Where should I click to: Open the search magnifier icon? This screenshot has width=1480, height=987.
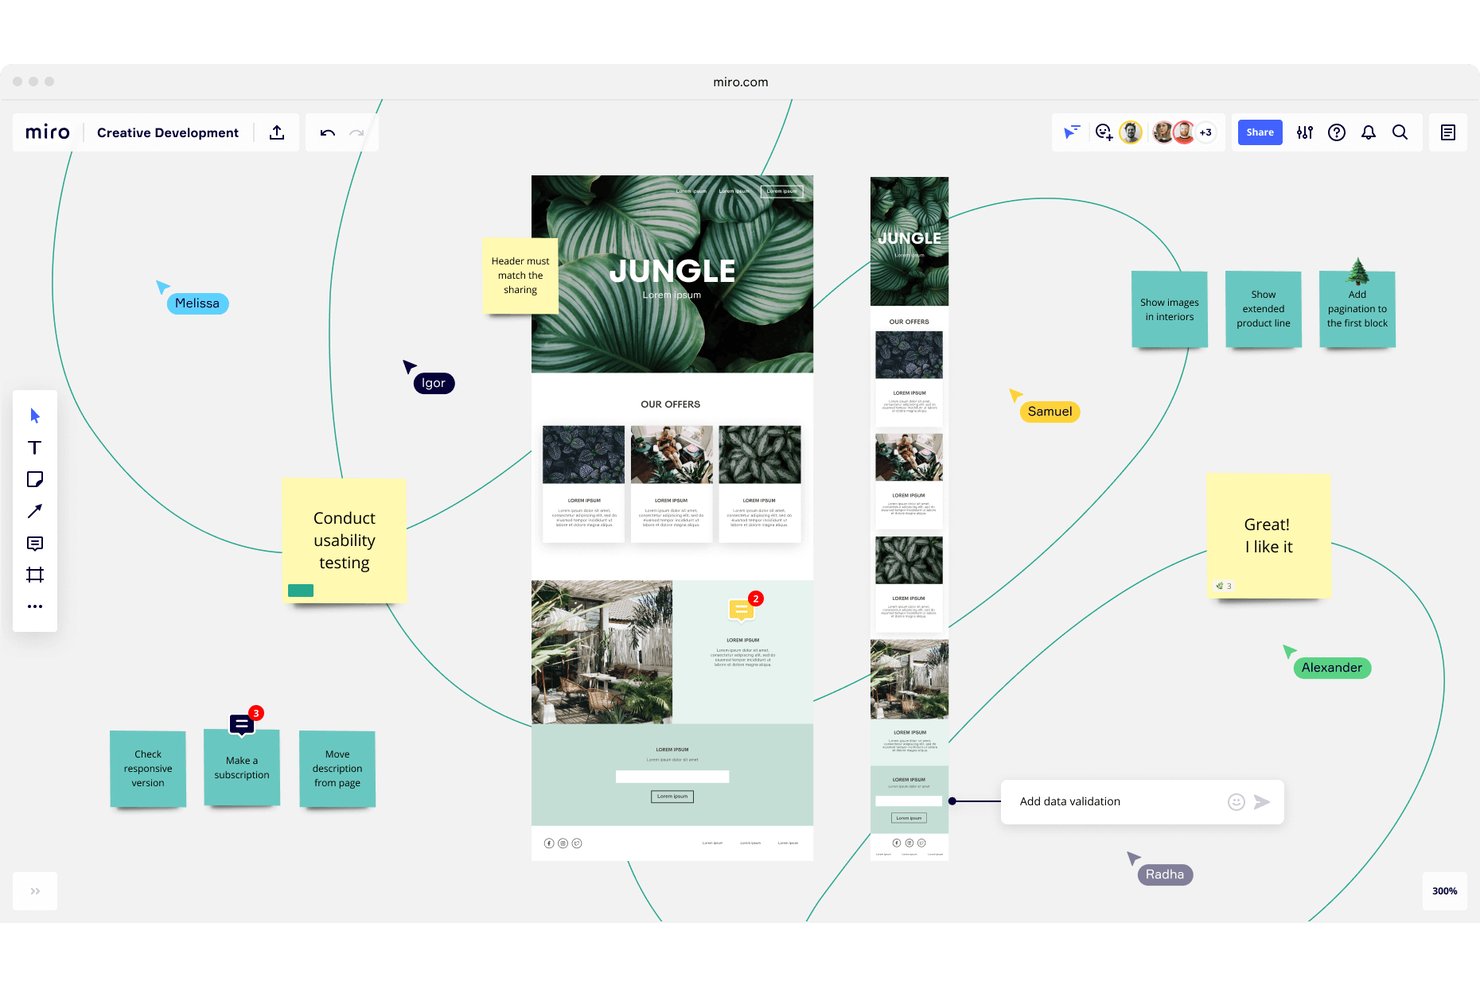1400,132
